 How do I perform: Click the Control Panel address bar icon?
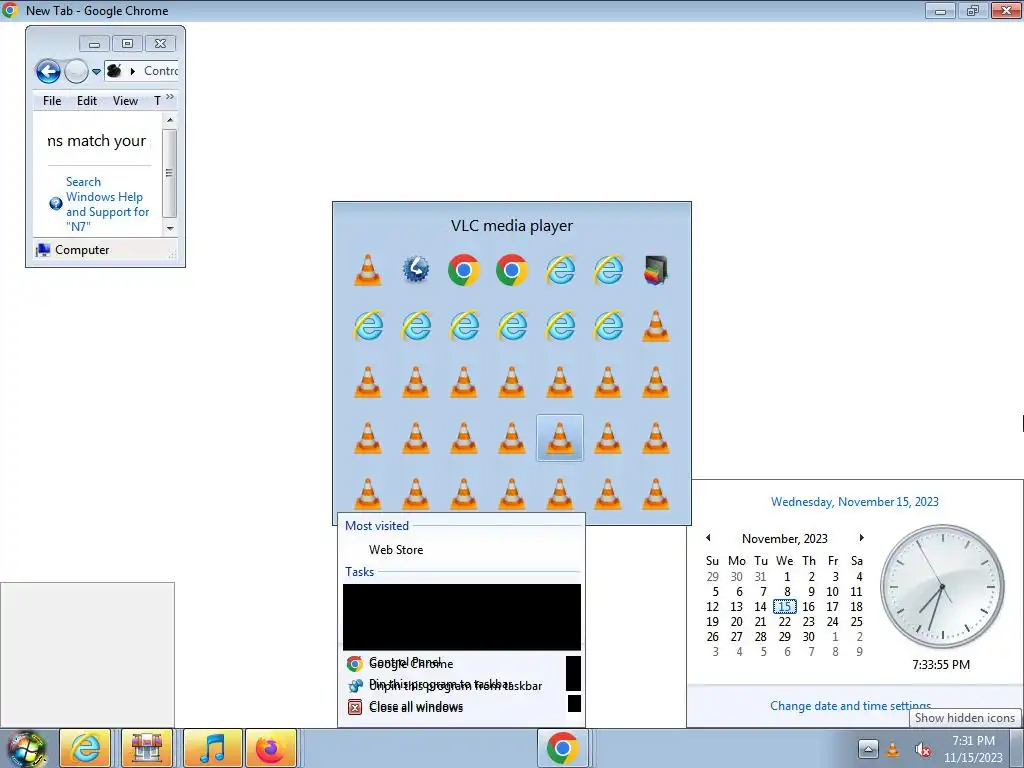[114, 71]
